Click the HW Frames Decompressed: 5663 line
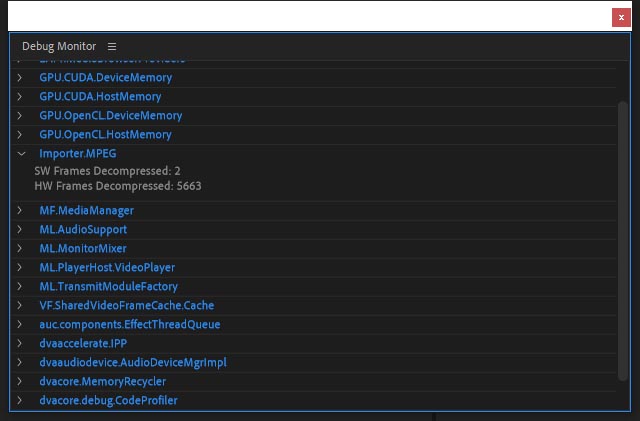 118,186
